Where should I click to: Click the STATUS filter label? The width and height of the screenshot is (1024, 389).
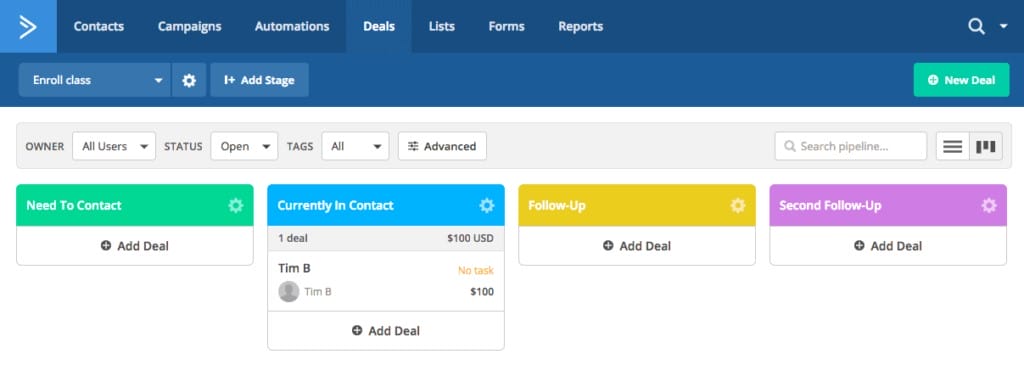click(x=183, y=146)
